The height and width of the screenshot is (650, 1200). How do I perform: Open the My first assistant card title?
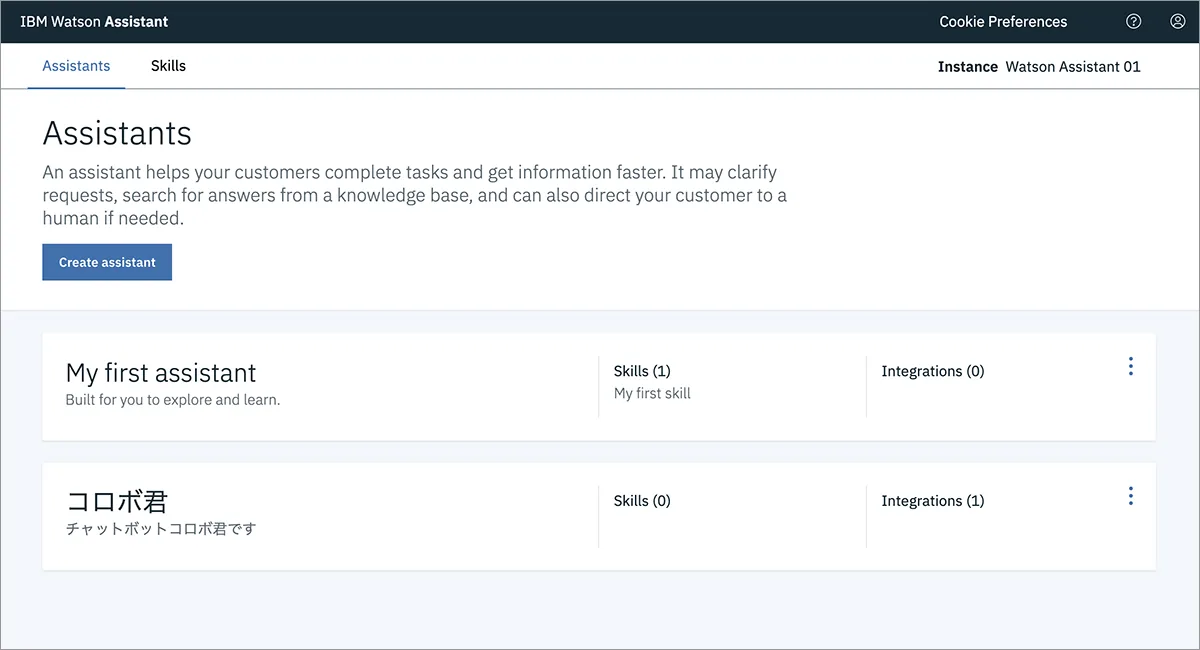tap(161, 373)
